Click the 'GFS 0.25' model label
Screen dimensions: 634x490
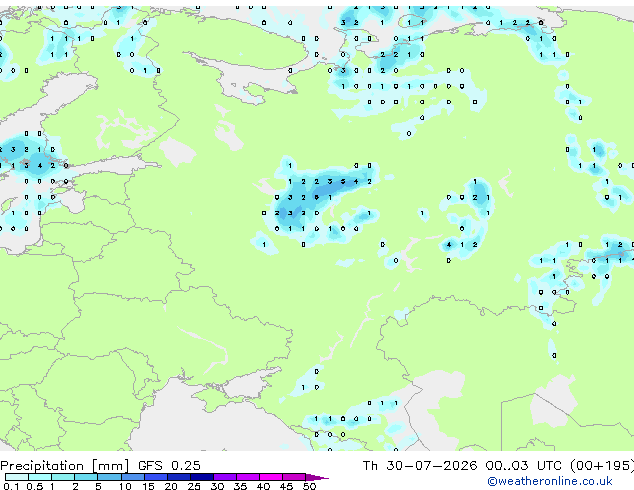tap(169, 466)
